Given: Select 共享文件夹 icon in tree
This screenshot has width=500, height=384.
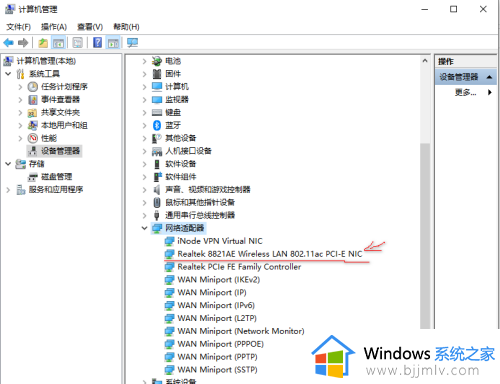Looking at the screenshot, I should (x=32, y=113).
